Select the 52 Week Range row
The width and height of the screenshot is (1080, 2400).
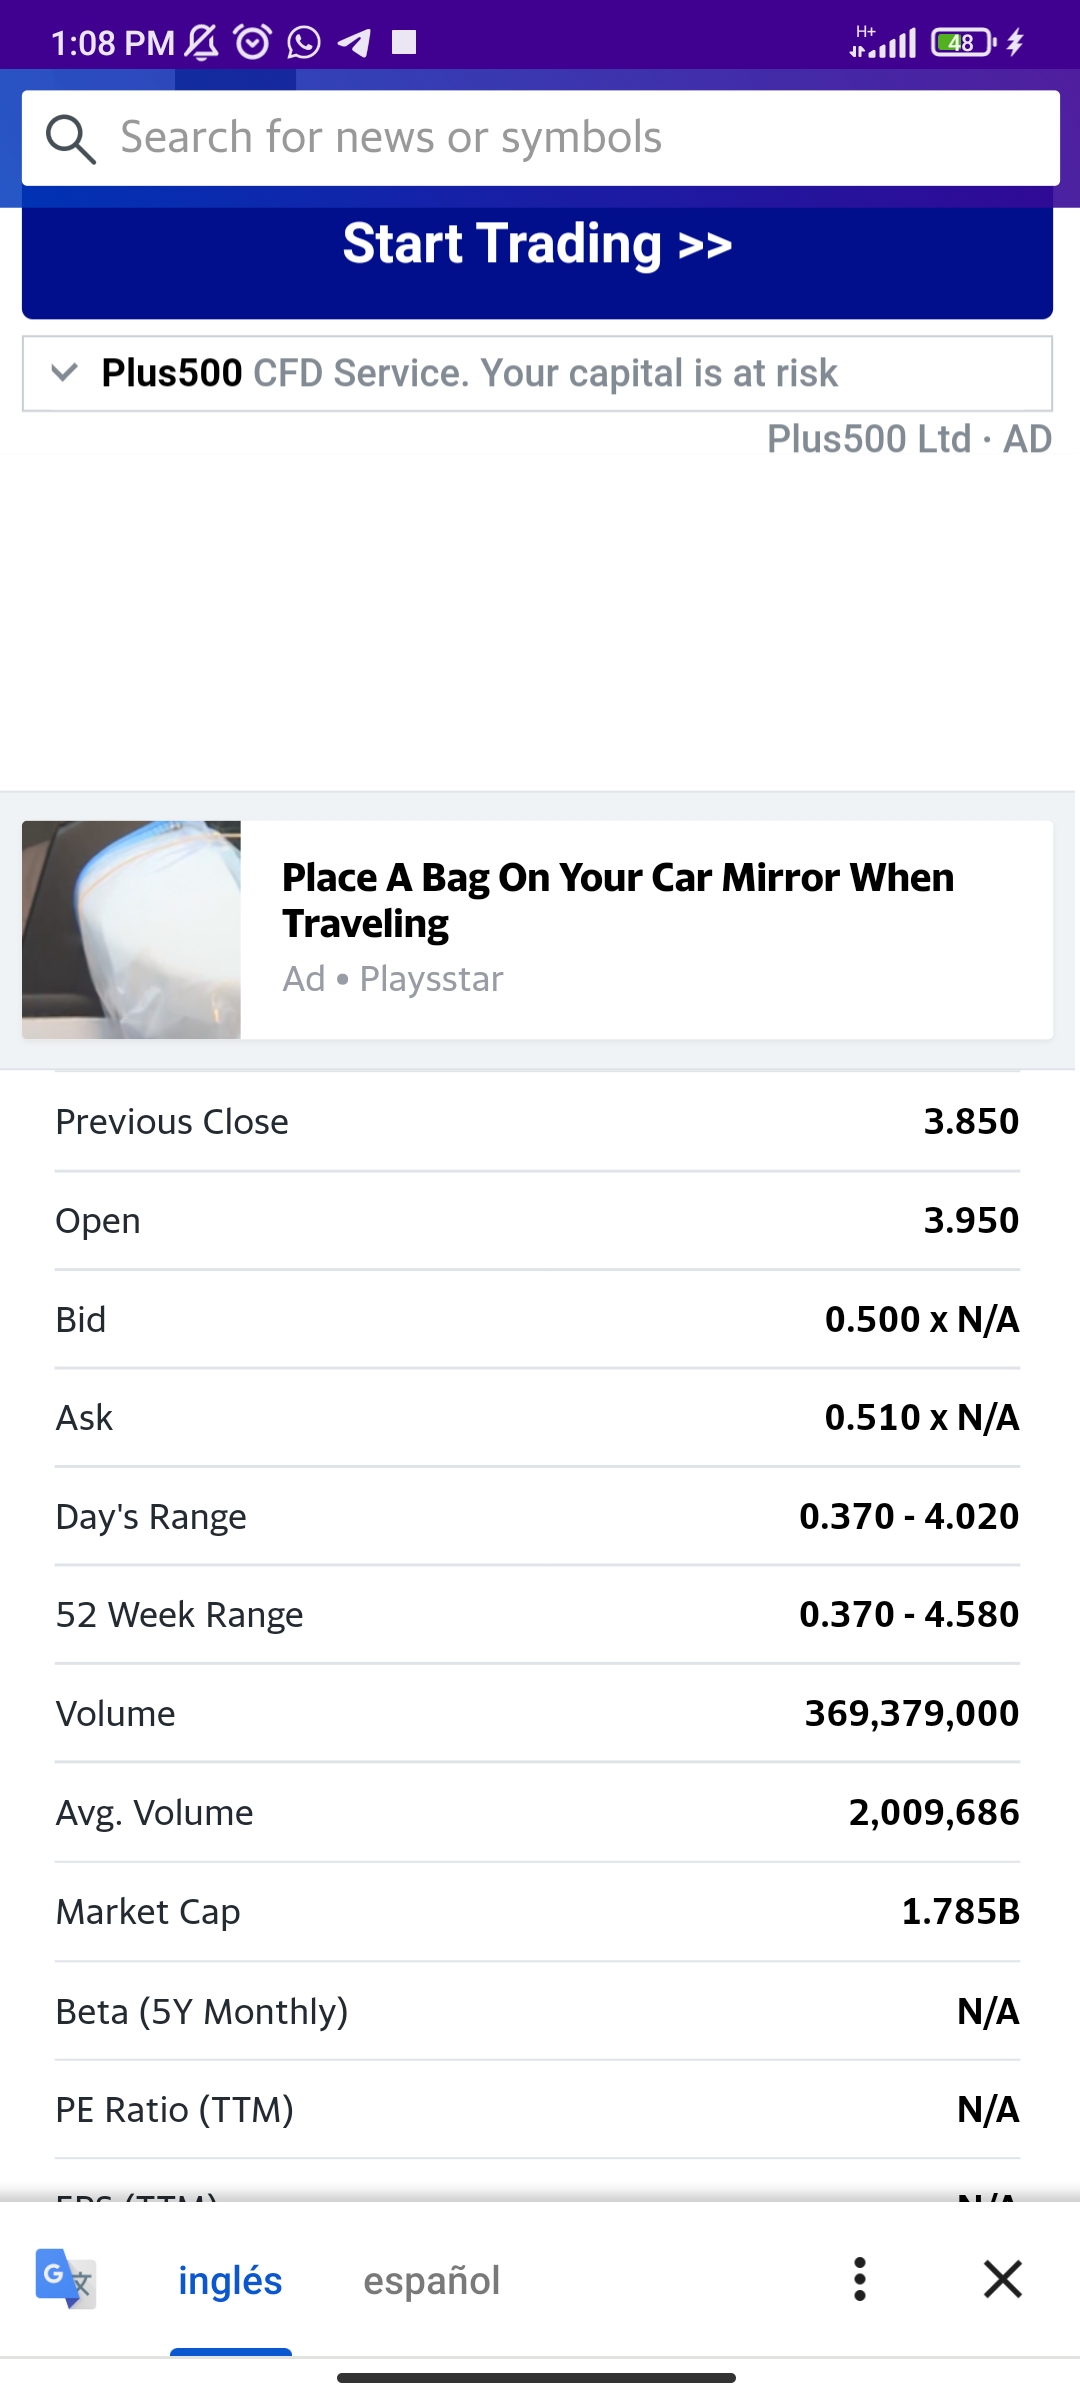tap(537, 1615)
